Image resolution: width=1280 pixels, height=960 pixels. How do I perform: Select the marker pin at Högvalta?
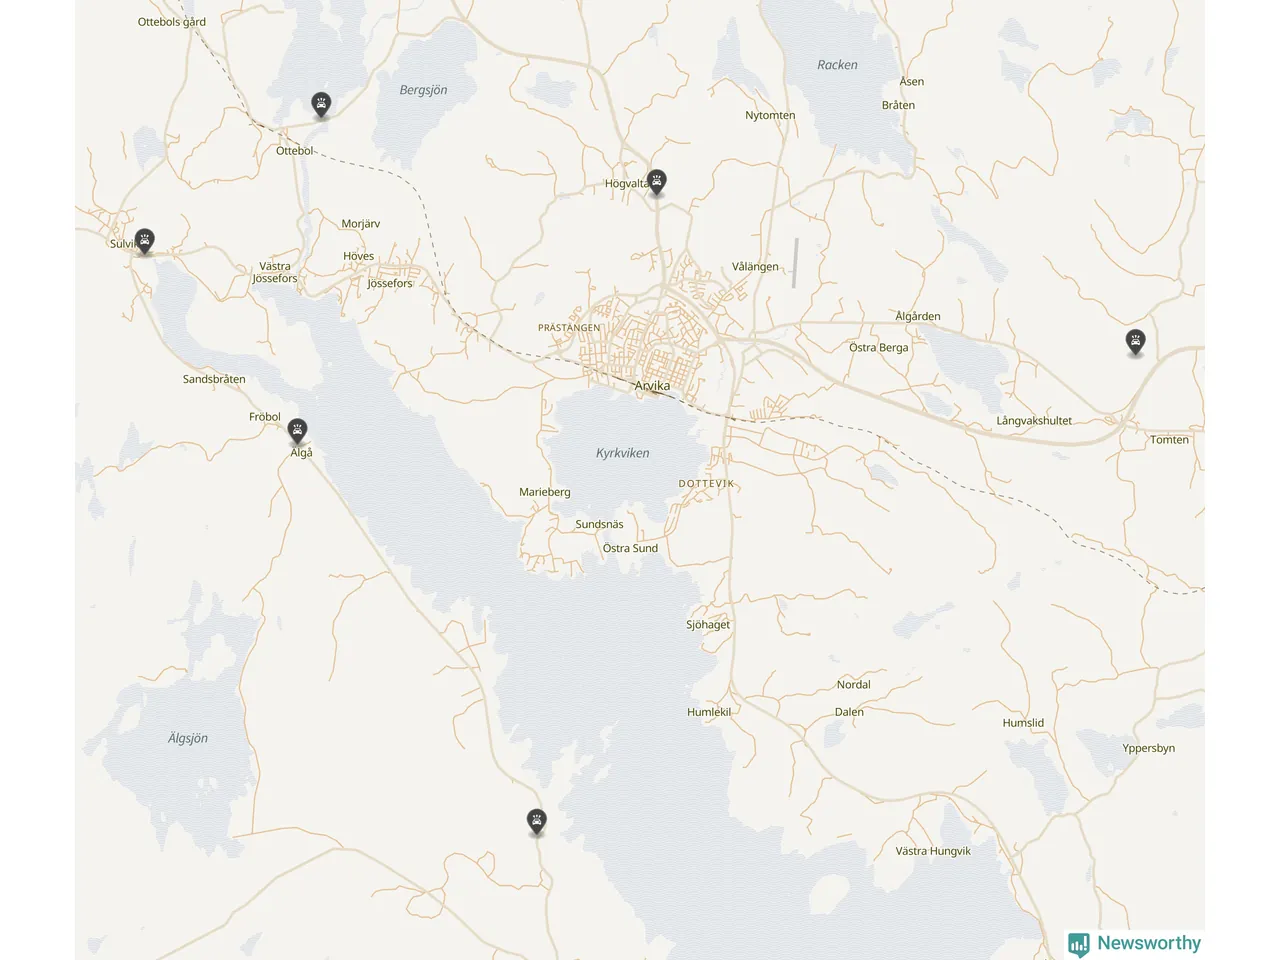point(657,182)
